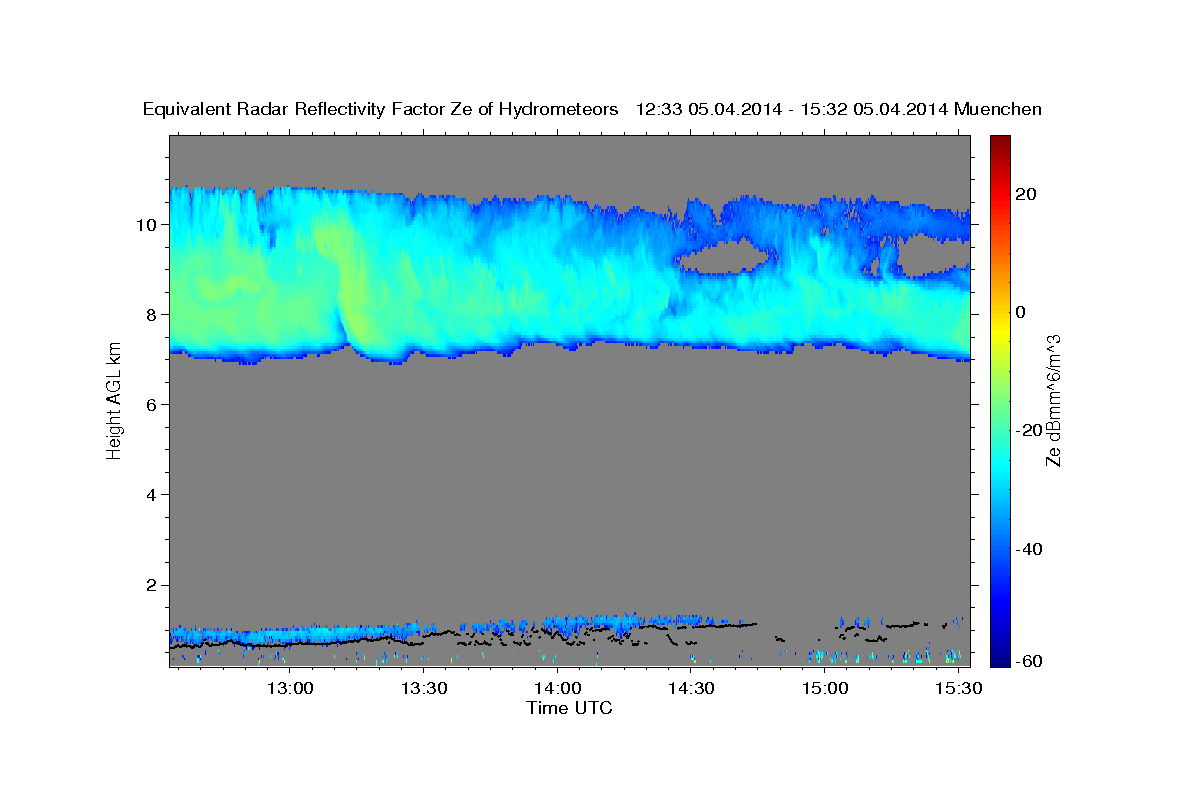
Task: Click the '15:00' time tick label
Action: coord(825,689)
